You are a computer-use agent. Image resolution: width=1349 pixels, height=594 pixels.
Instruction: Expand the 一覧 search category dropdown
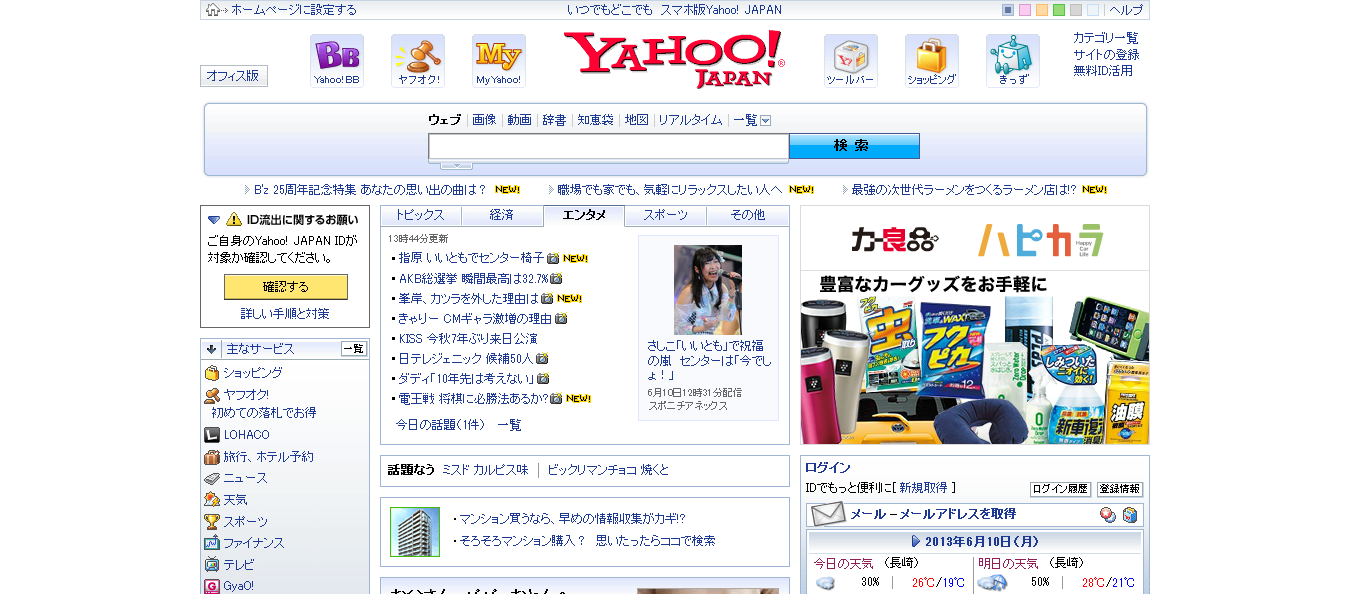coord(766,121)
